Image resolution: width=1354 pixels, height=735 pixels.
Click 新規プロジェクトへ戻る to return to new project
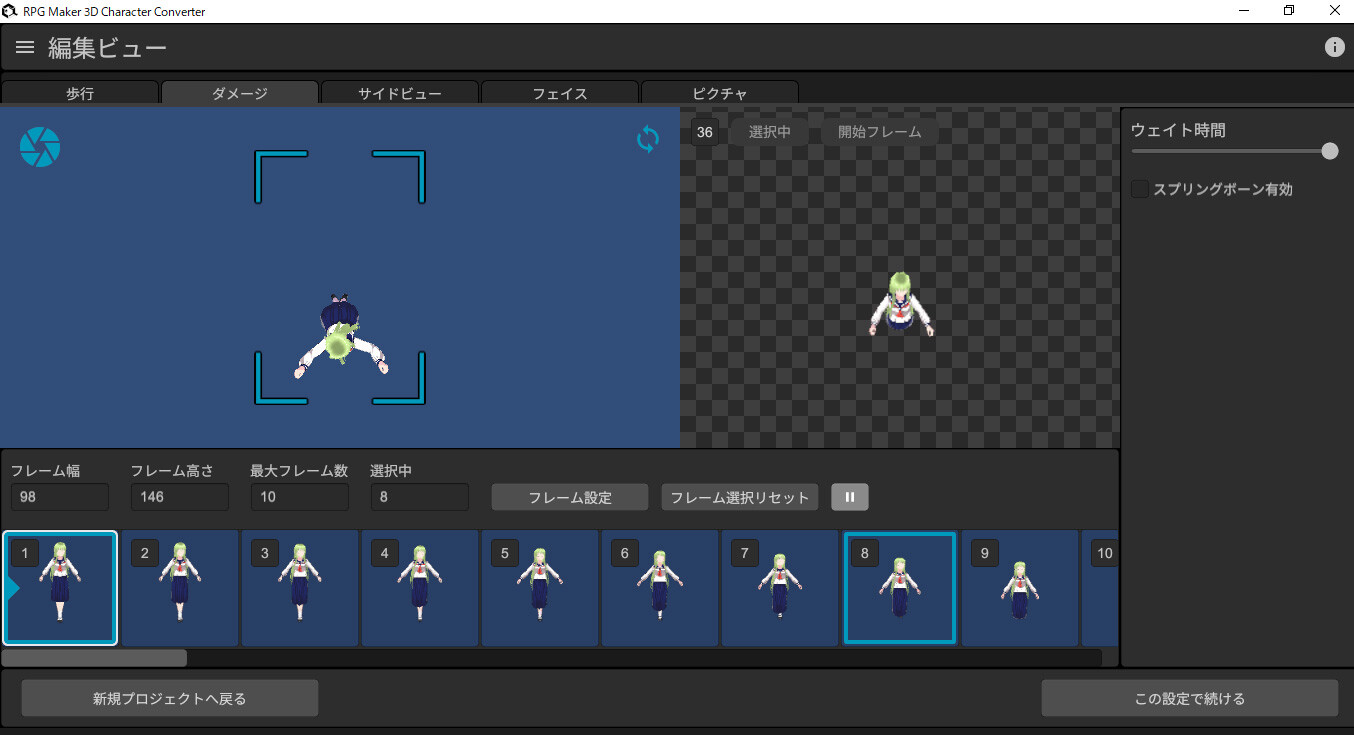pos(169,697)
